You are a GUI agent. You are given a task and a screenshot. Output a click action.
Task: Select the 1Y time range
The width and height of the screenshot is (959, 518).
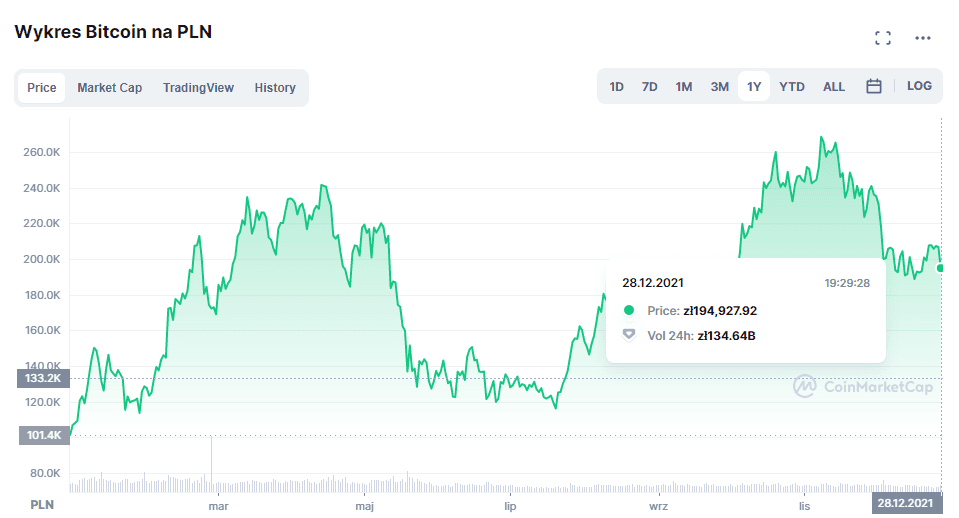point(754,87)
